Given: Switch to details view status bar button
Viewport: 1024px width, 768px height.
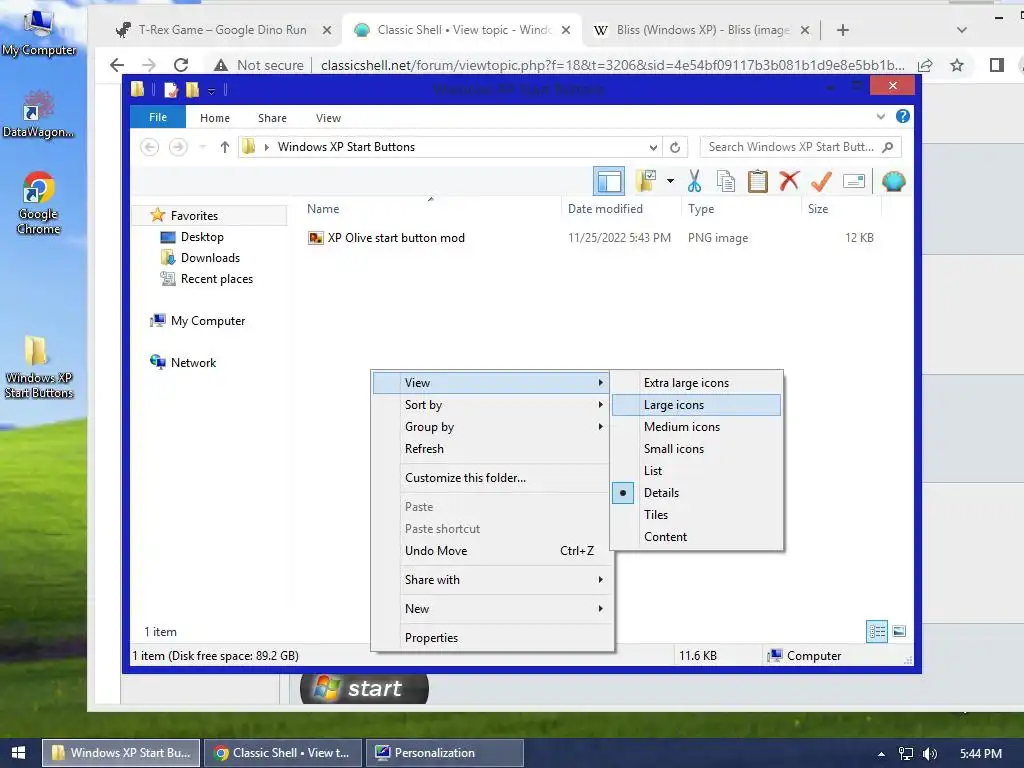Looking at the screenshot, I should 876,631.
